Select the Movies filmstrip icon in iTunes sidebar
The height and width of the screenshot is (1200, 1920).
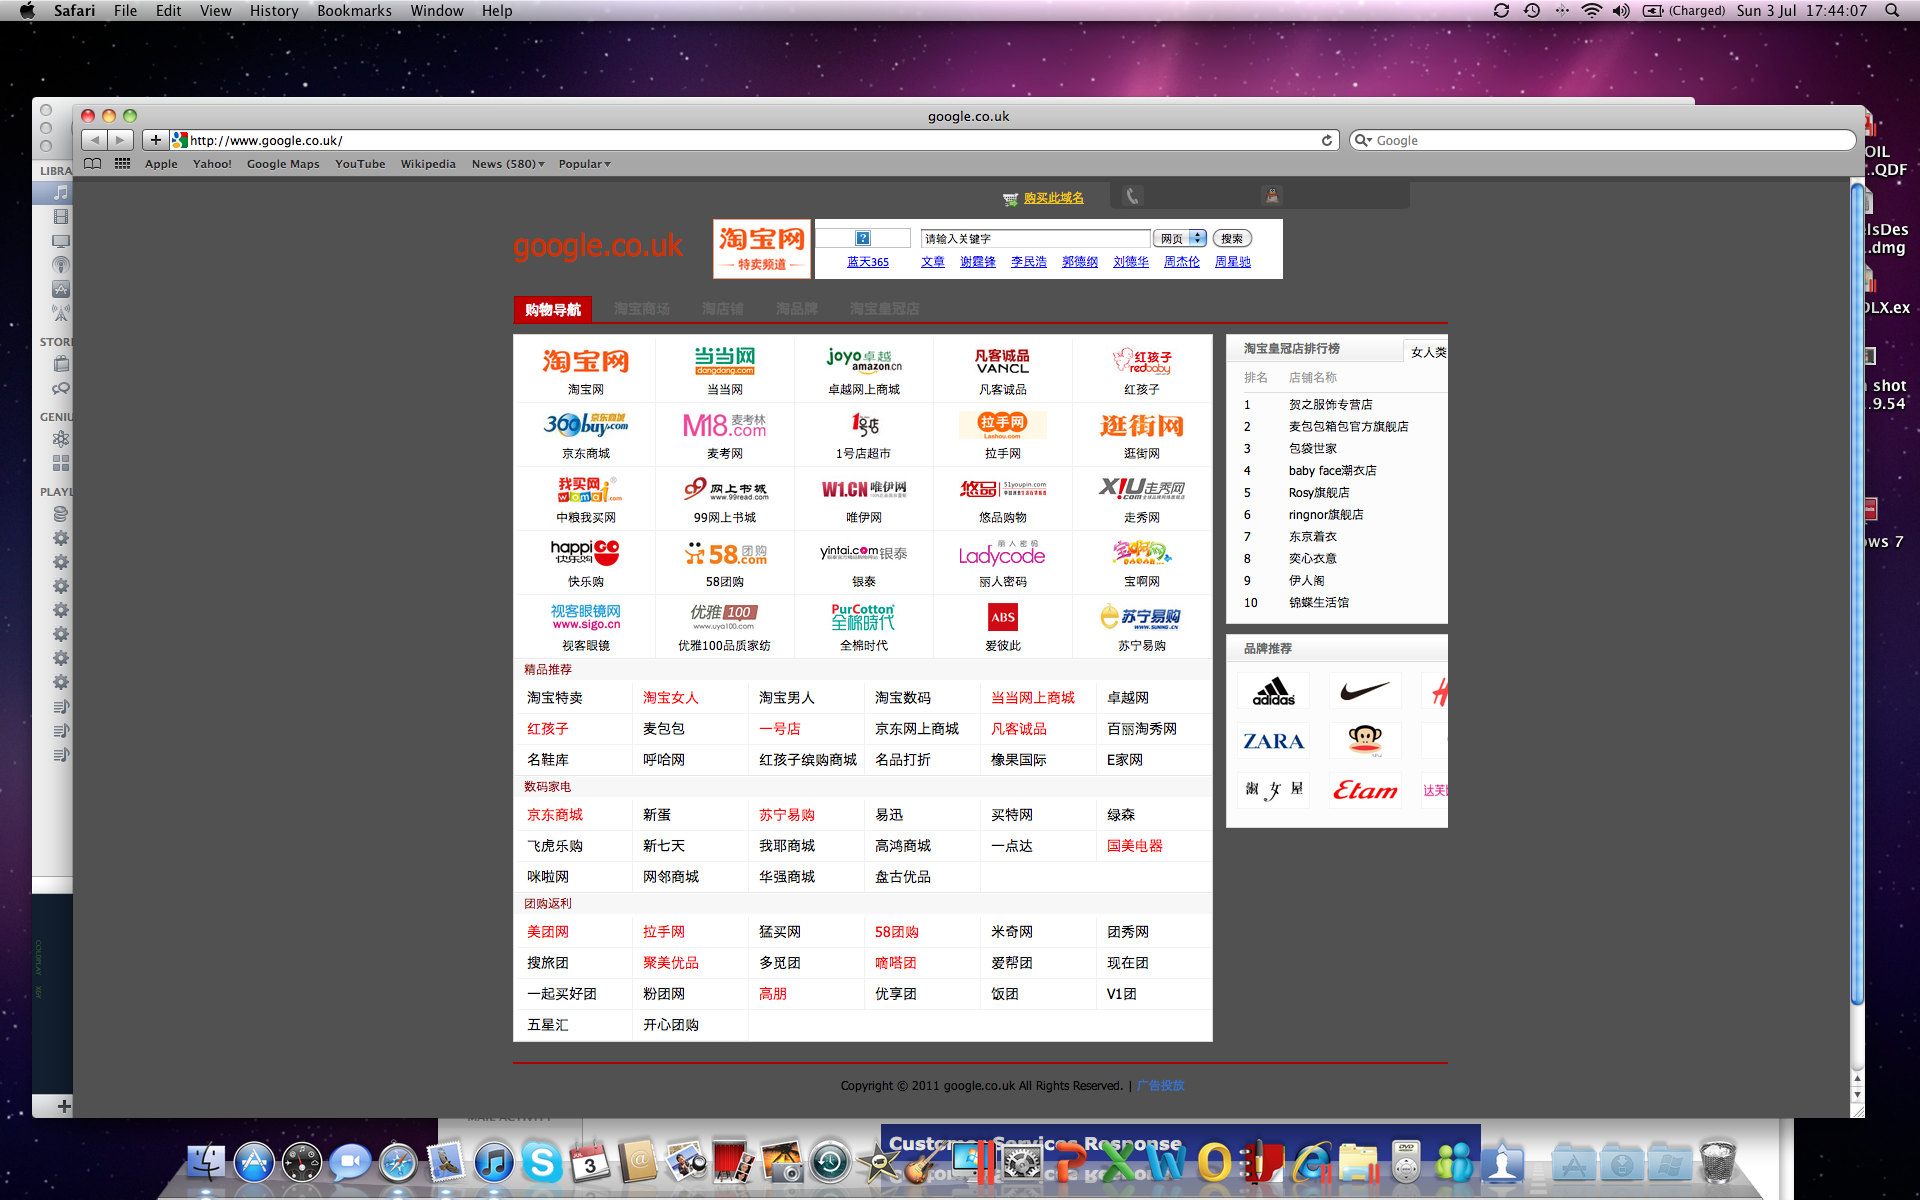tap(61, 217)
